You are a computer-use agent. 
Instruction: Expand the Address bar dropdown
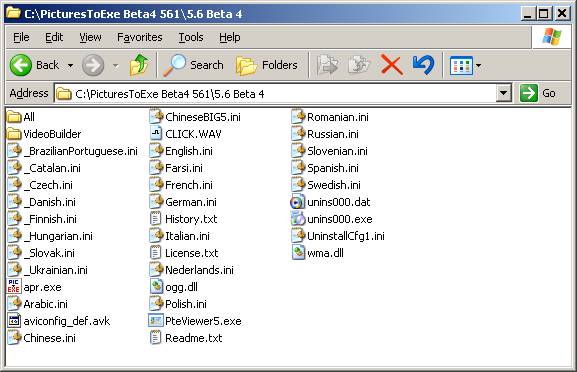(503, 93)
